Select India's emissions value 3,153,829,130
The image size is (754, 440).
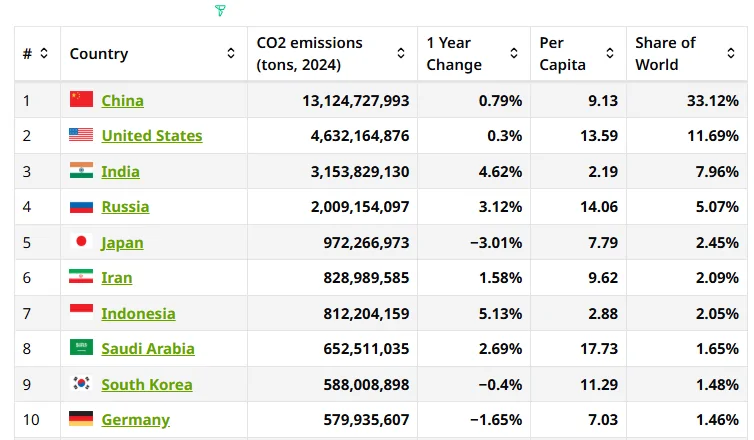pos(360,172)
